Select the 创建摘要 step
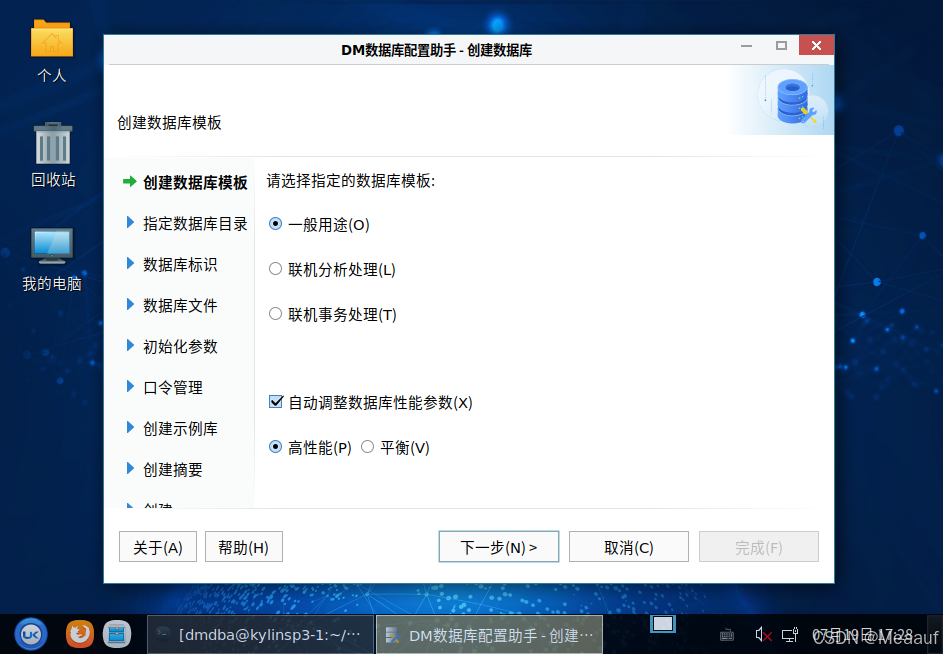This screenshot has width=943, height=654. [x=173, y=469]
